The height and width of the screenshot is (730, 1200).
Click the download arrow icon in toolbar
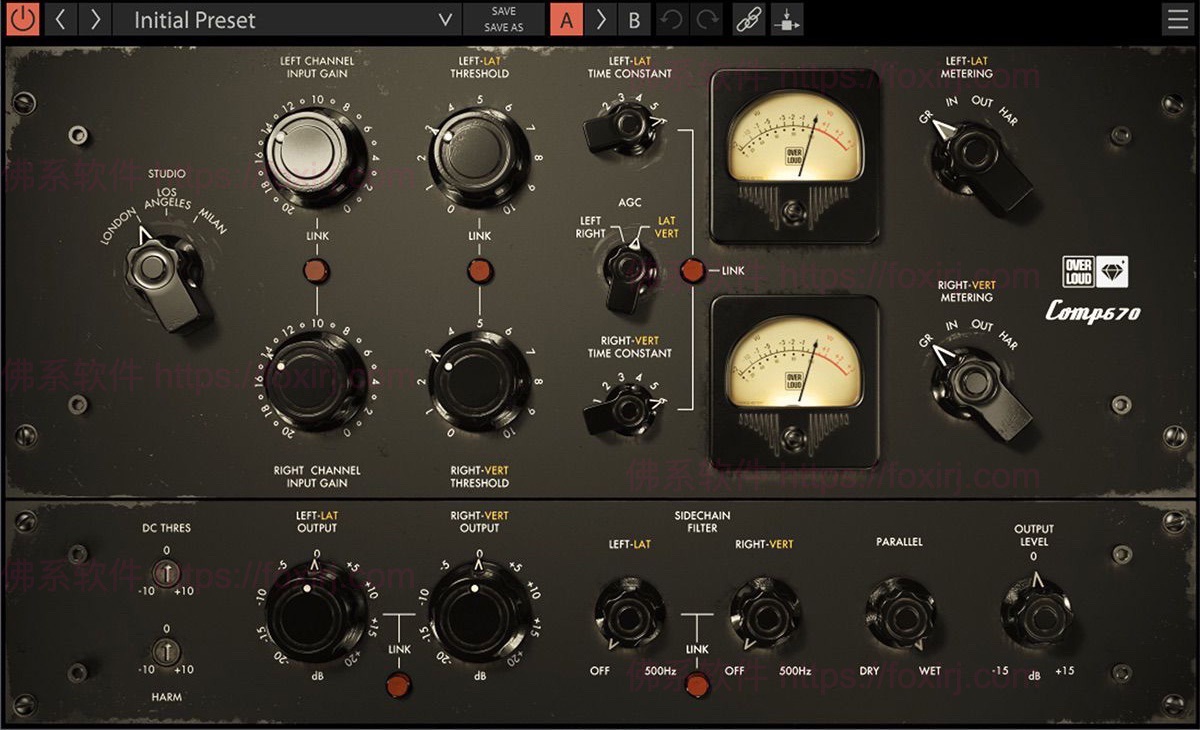point(787,20)
